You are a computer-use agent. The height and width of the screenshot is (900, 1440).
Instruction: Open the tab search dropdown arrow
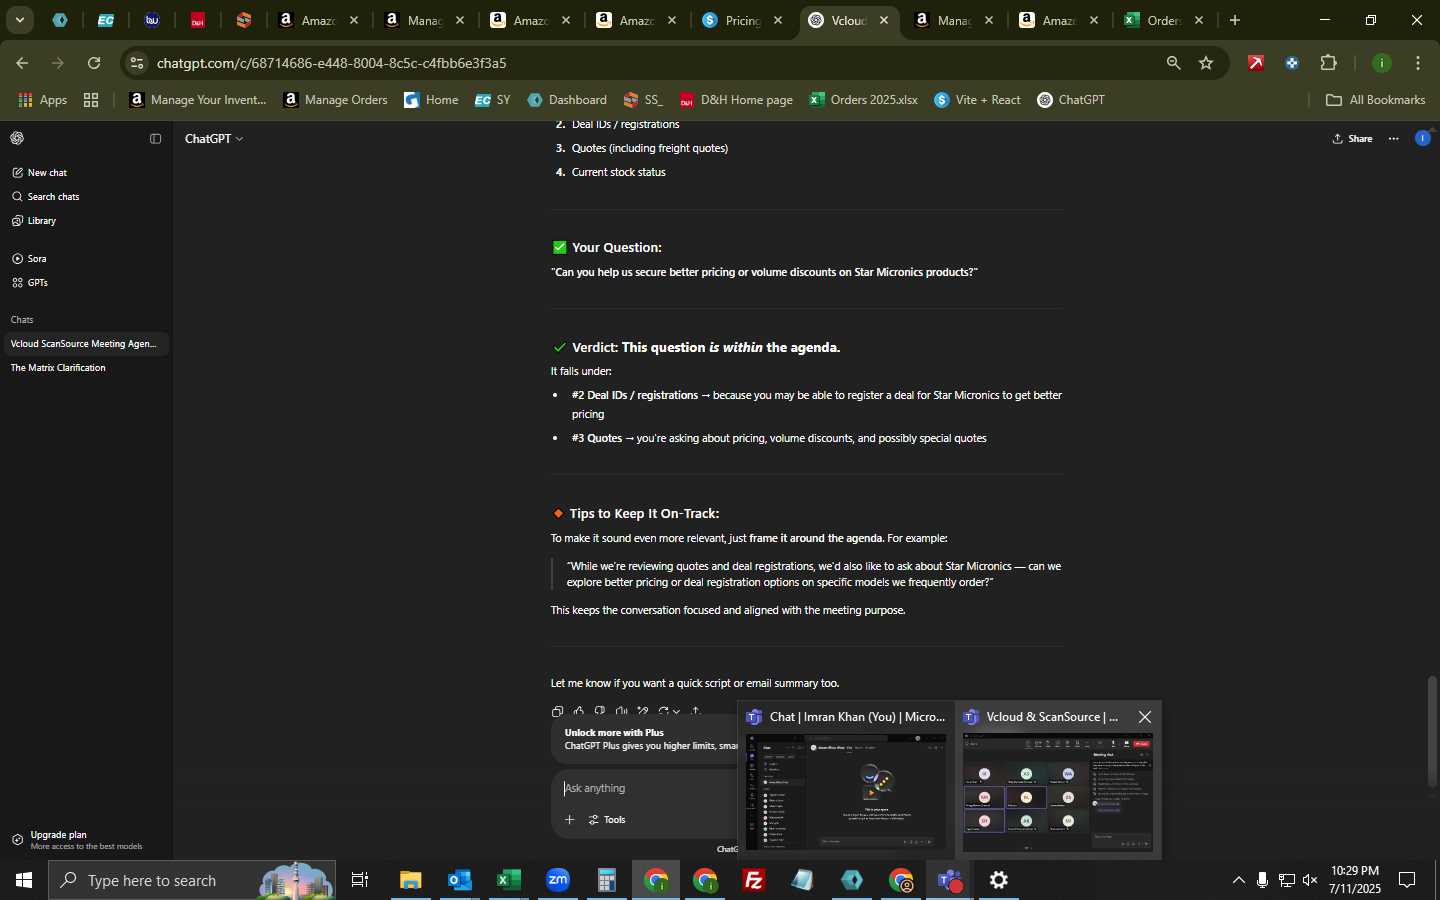click(x=19, y=20)
